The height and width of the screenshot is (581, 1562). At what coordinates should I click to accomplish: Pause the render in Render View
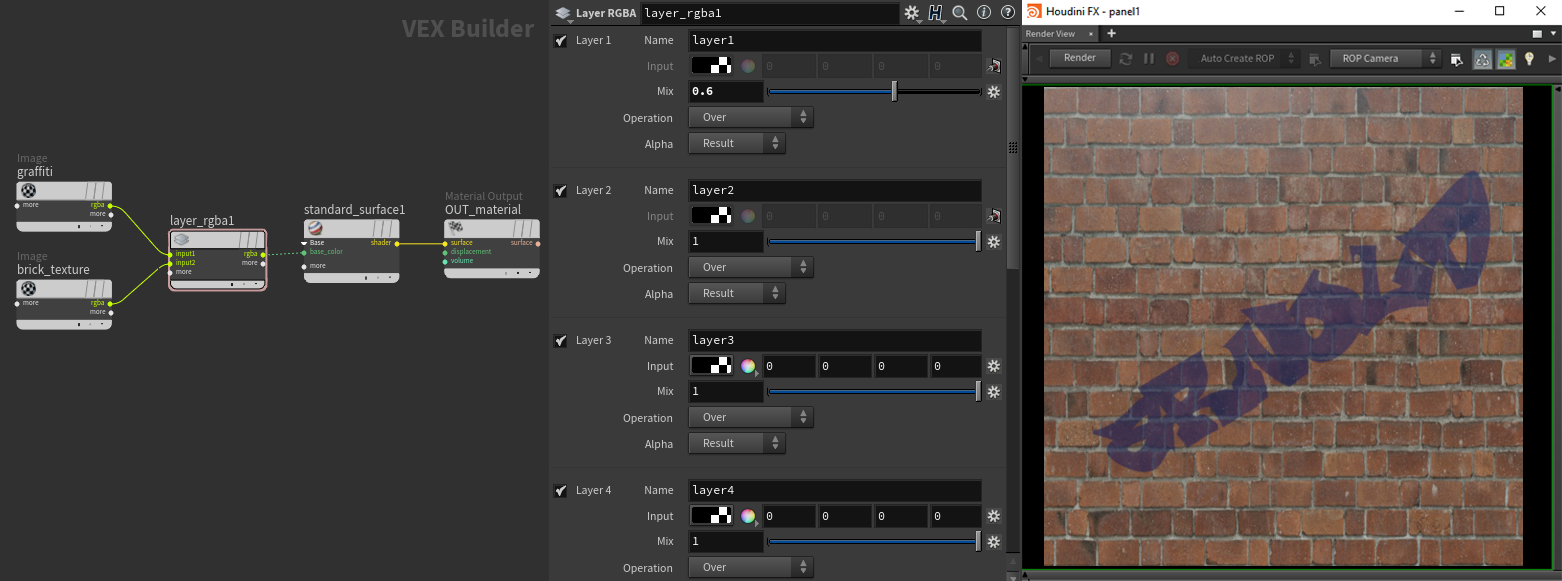[1149, 59]
